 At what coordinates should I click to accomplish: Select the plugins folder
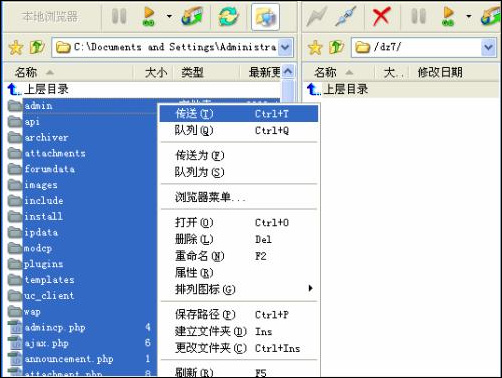point(43,264)
